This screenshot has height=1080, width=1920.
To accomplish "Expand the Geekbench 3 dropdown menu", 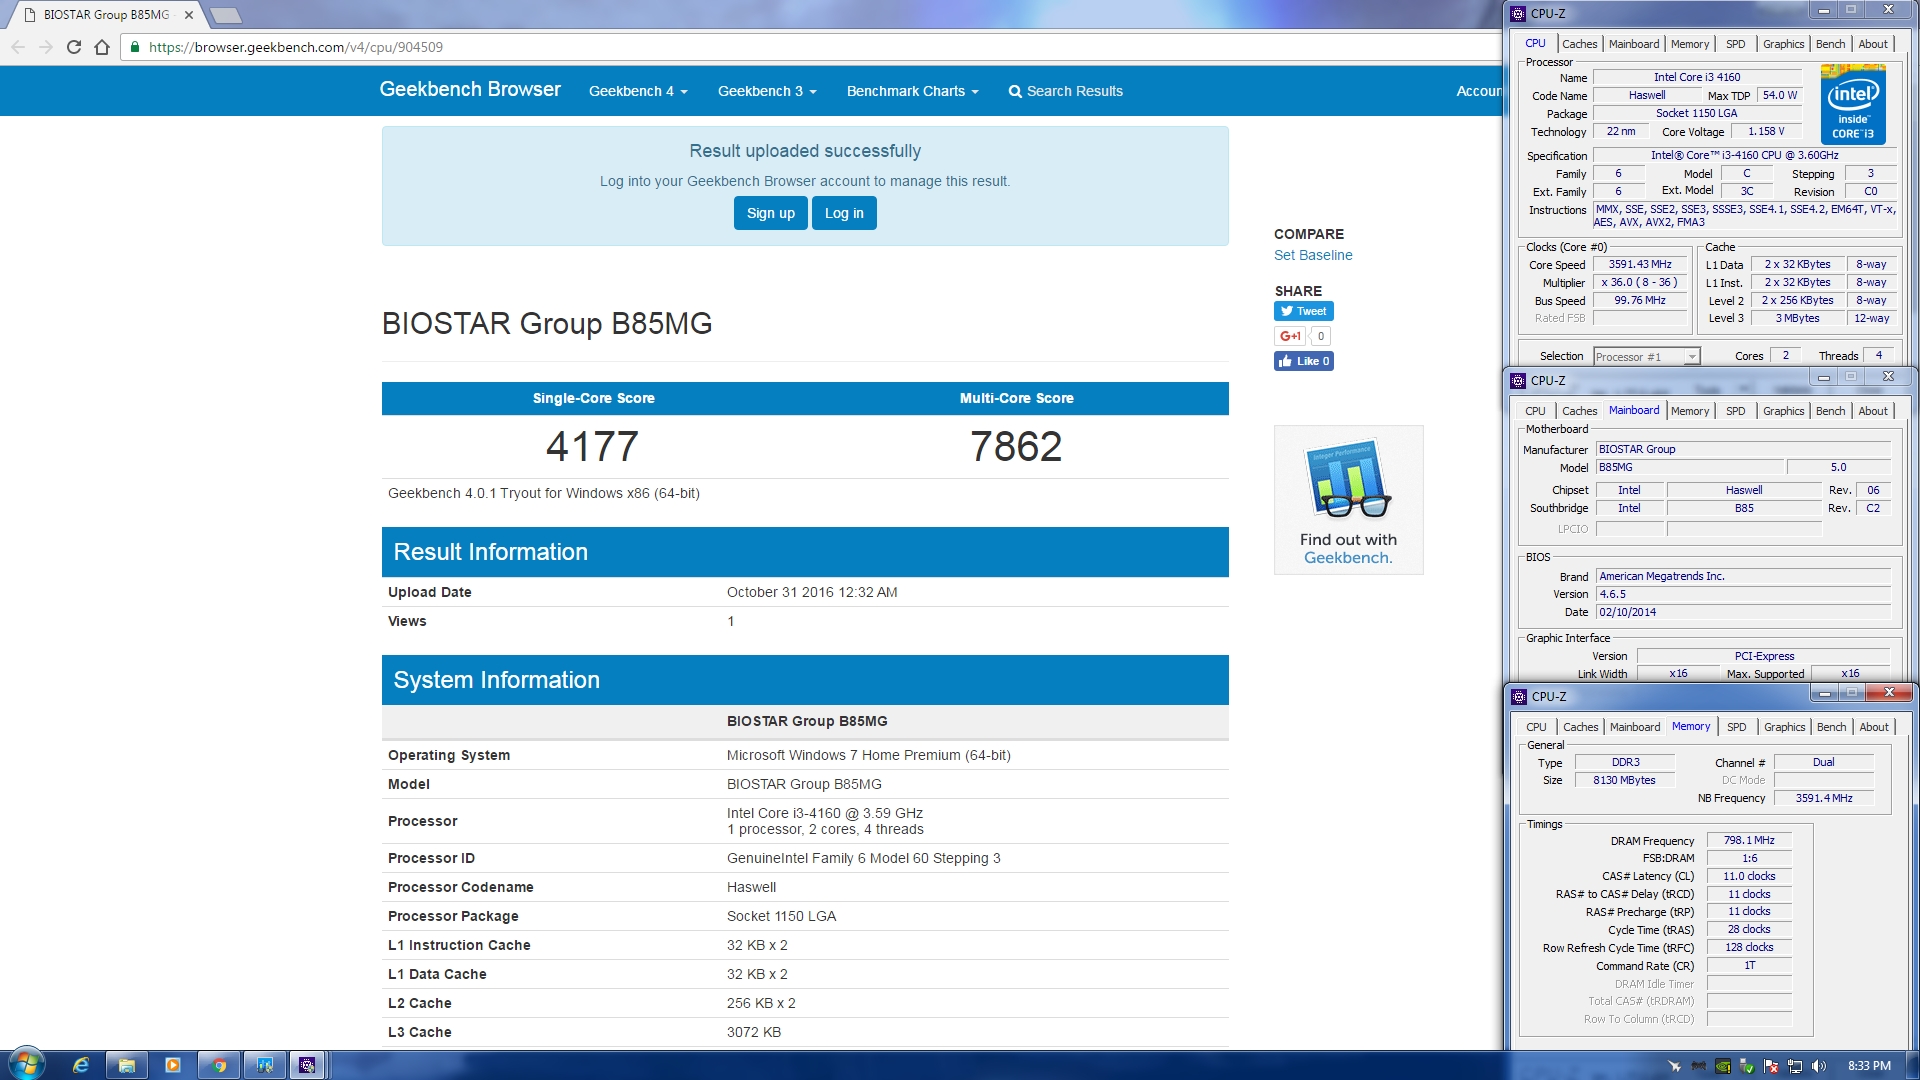I will (x=767, y=91).
